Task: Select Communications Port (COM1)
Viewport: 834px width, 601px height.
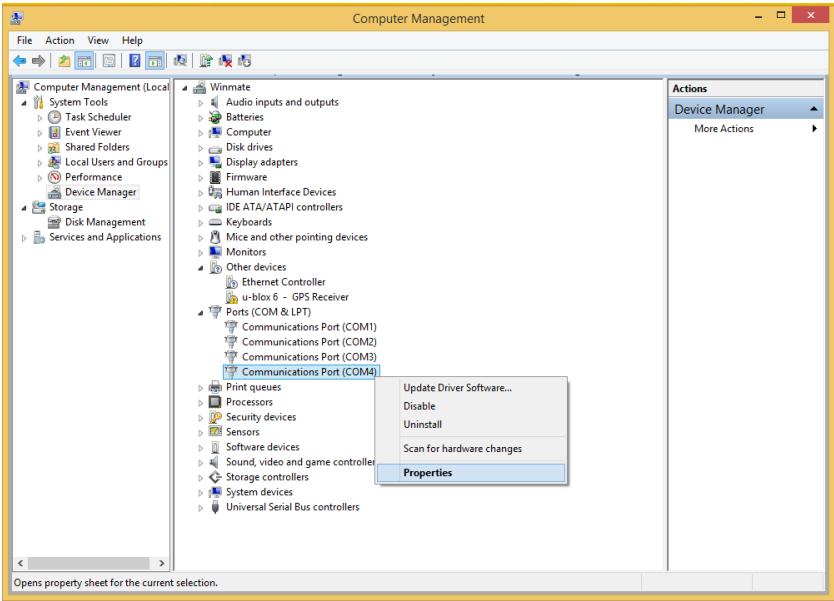Action: pyautogui.click(x=309, y=327)
